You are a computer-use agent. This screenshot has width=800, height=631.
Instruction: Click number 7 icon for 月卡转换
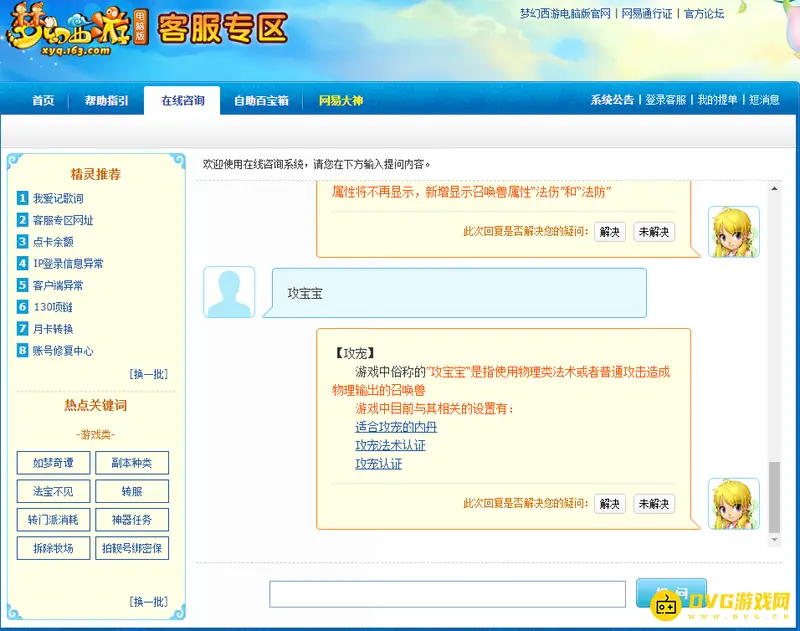point(22,329)
